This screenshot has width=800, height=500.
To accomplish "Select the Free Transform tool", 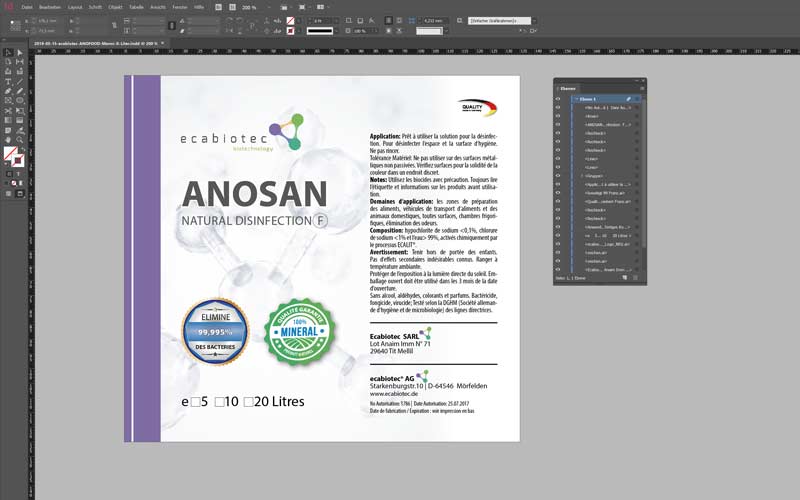I will (x=19, y=110).
